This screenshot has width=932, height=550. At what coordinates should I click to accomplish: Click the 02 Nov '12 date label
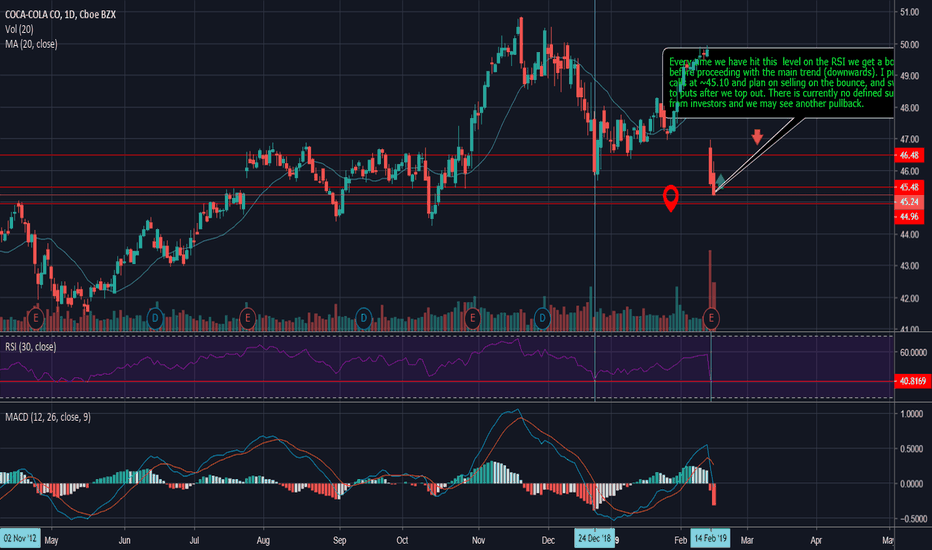(20, 539)
